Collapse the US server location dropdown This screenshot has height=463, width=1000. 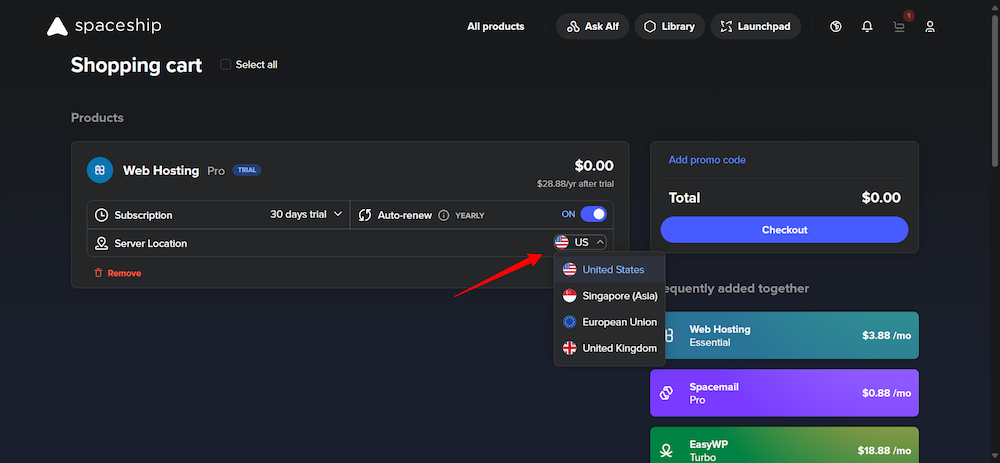pyautogui.click(x=580, y=242)
